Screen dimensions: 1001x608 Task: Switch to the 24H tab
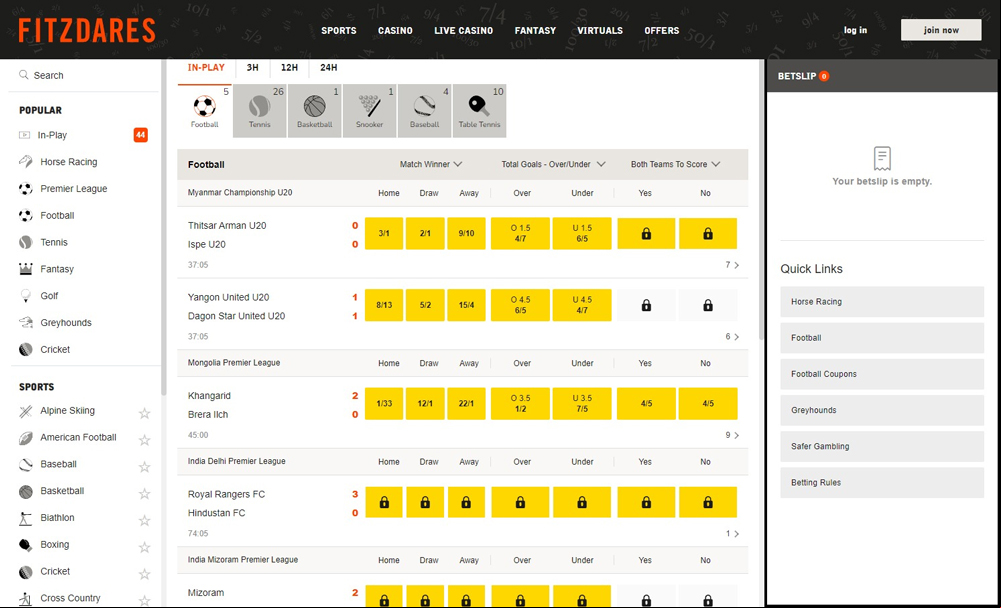329,68
